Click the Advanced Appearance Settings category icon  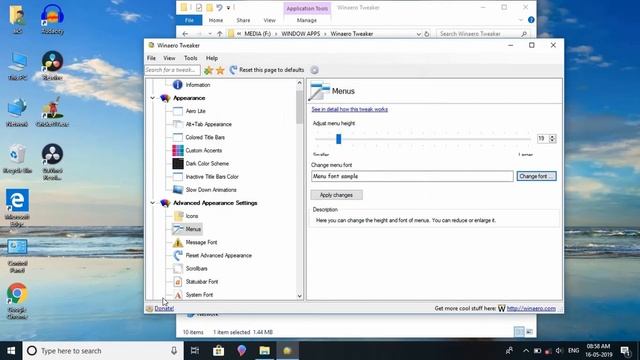point(165,203)
